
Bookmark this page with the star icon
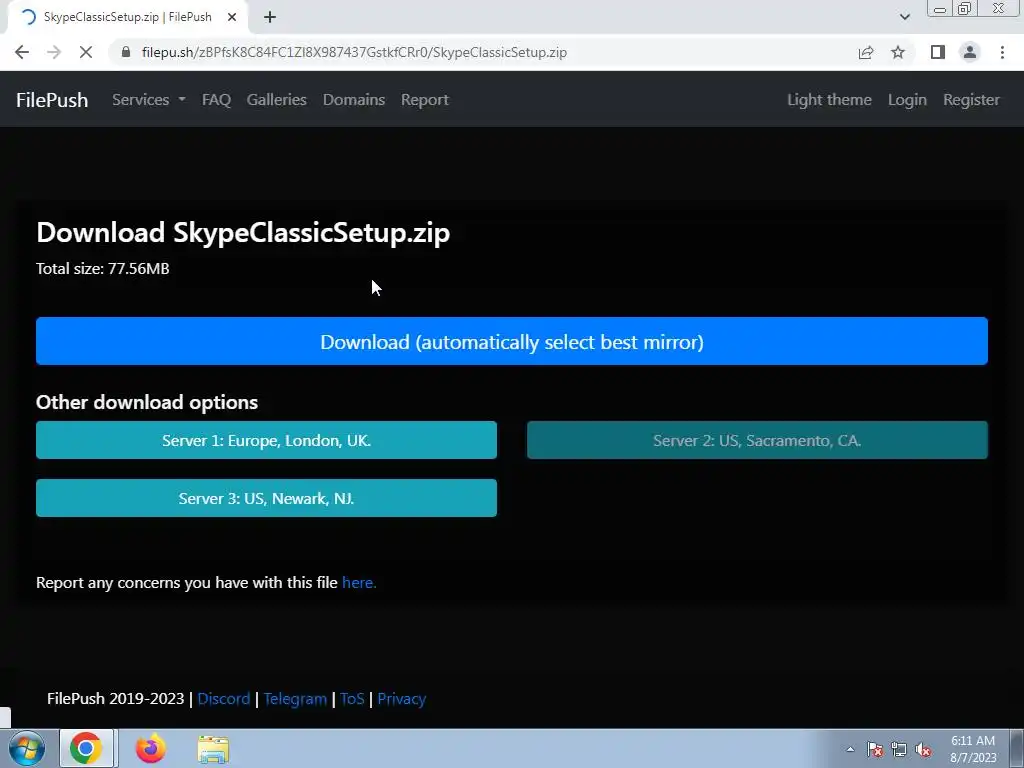(898, 52)
